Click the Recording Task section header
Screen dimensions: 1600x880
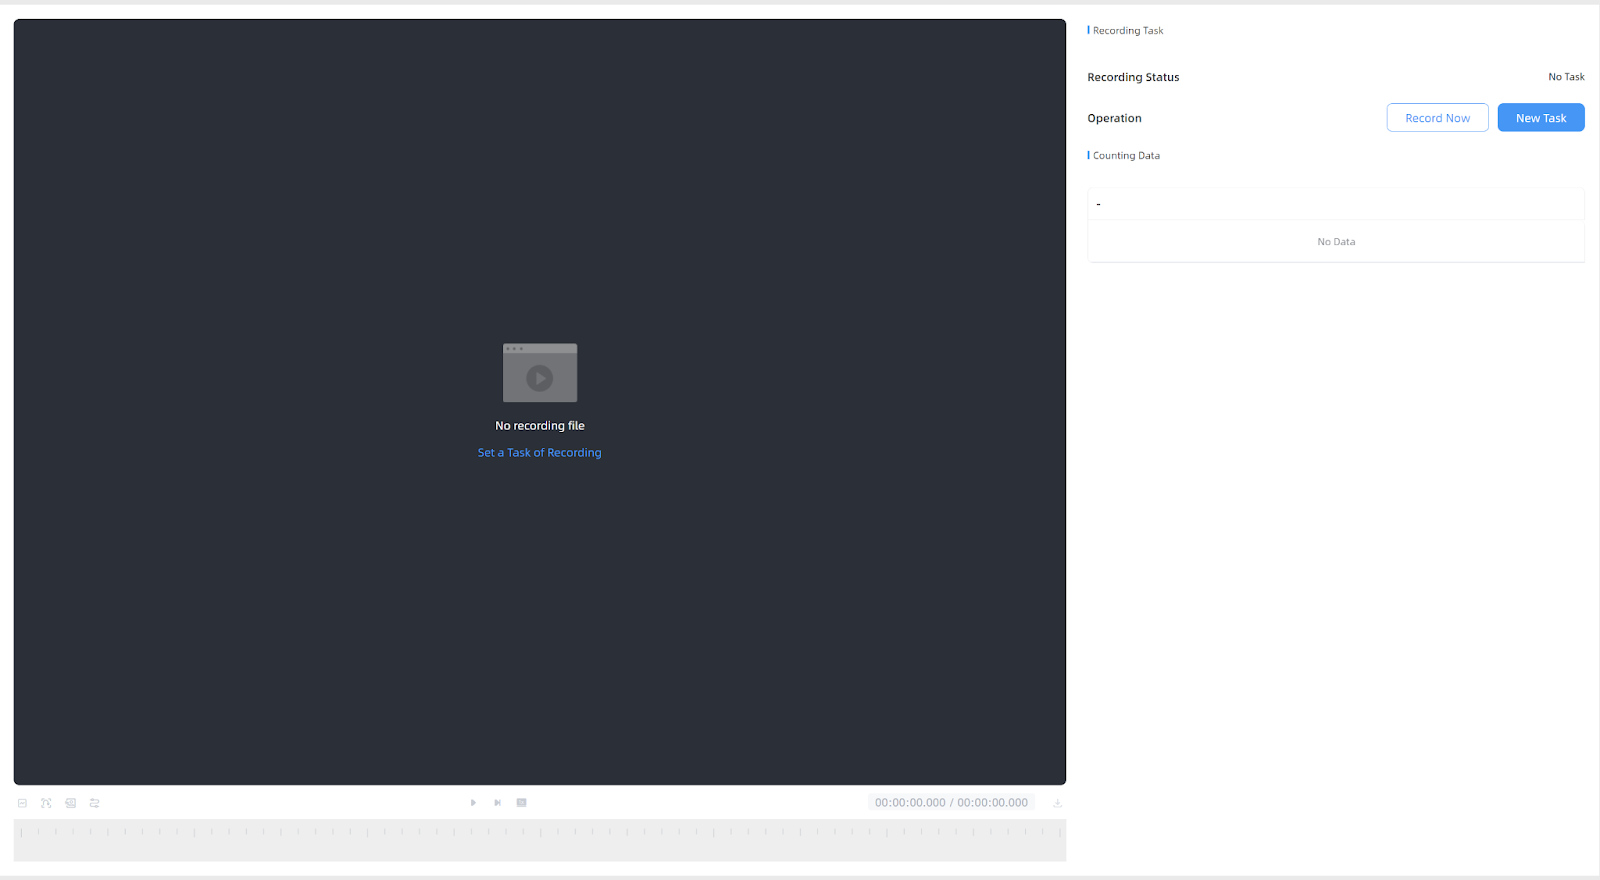point(1127,31)
